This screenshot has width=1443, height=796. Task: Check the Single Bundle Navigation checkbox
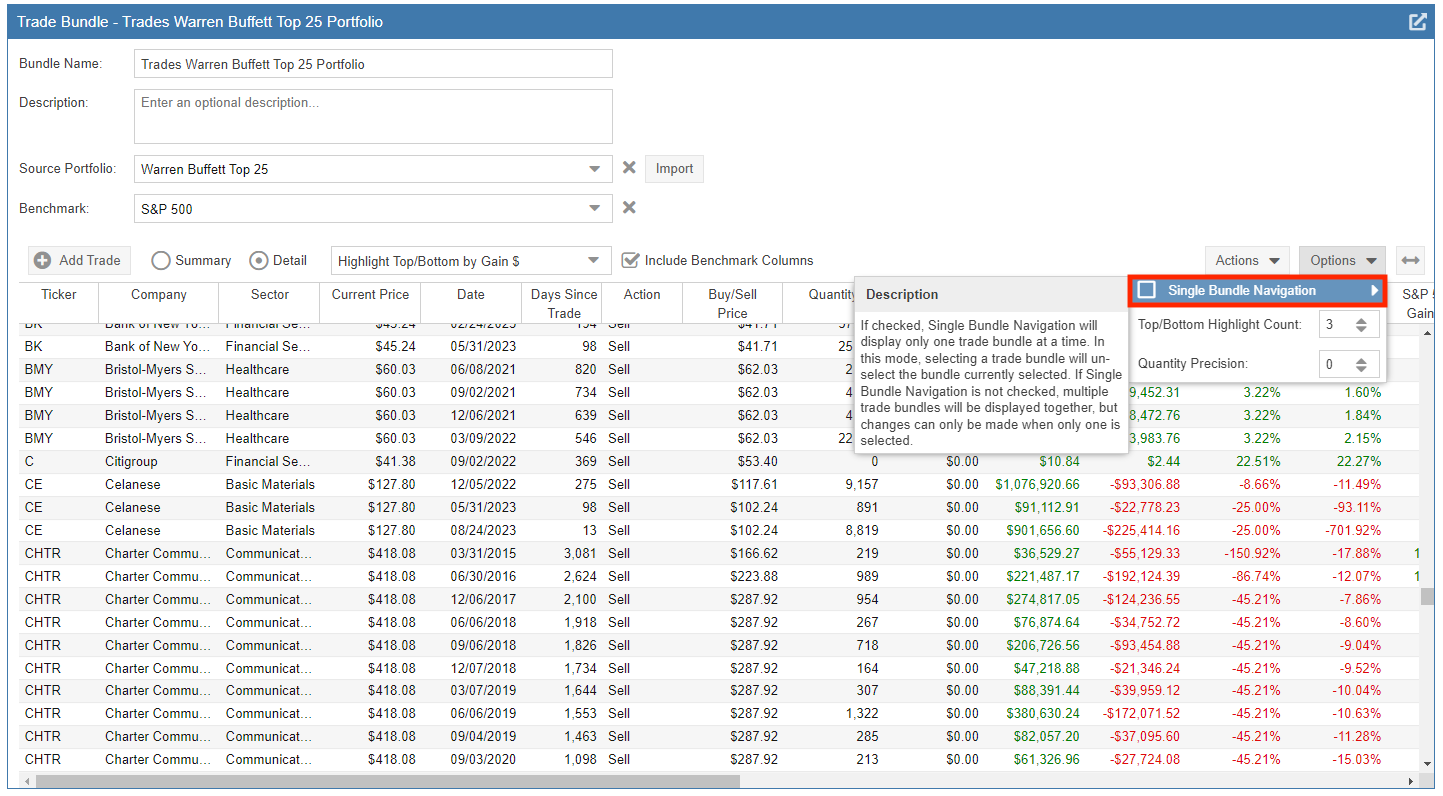pos(1147,290)
